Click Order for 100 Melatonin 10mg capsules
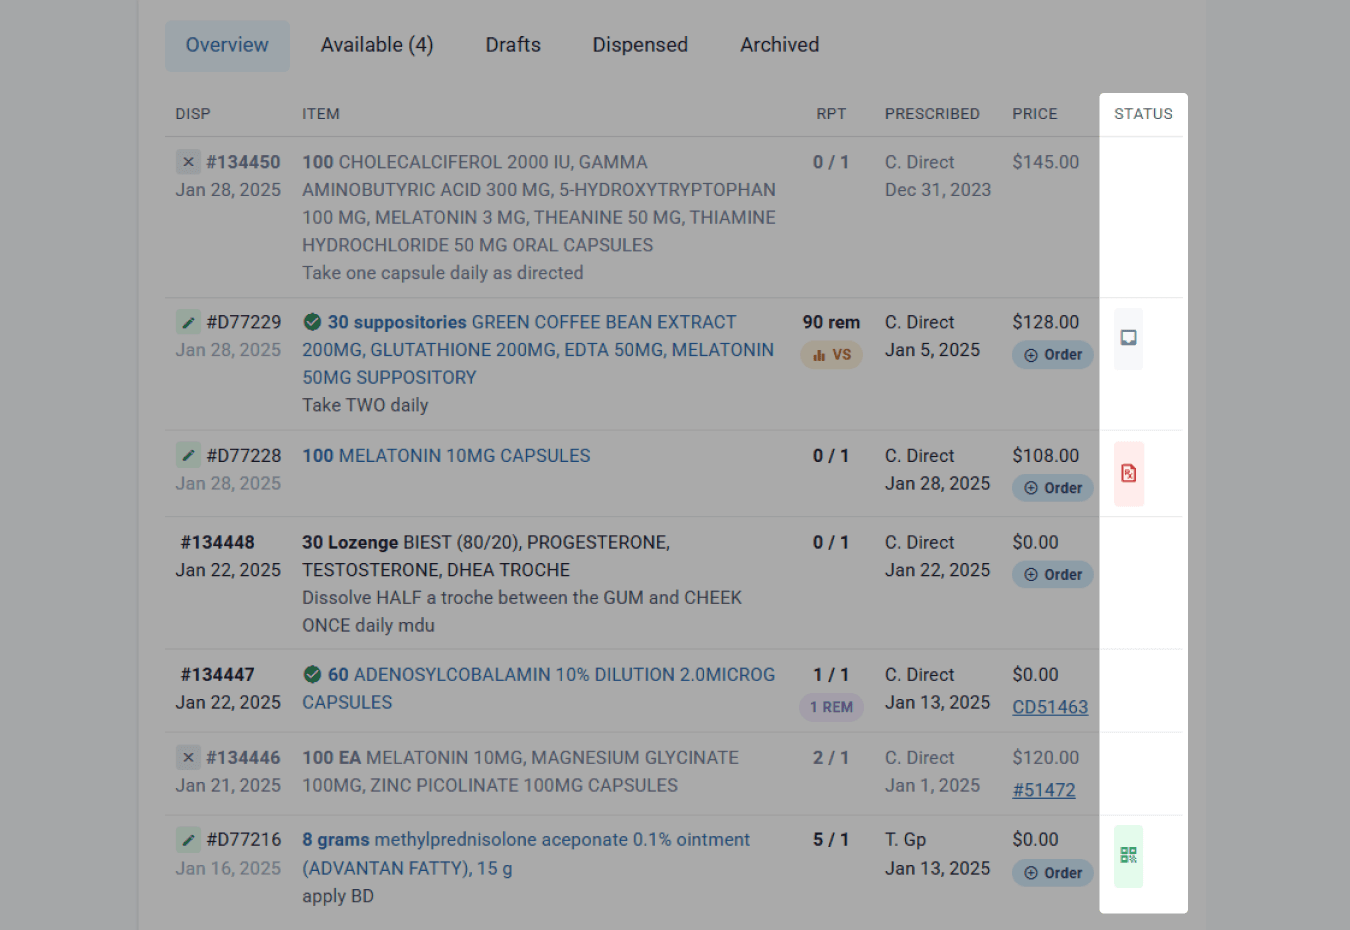The width and height of the screenshot is (1350, 930). [1053, 488]
